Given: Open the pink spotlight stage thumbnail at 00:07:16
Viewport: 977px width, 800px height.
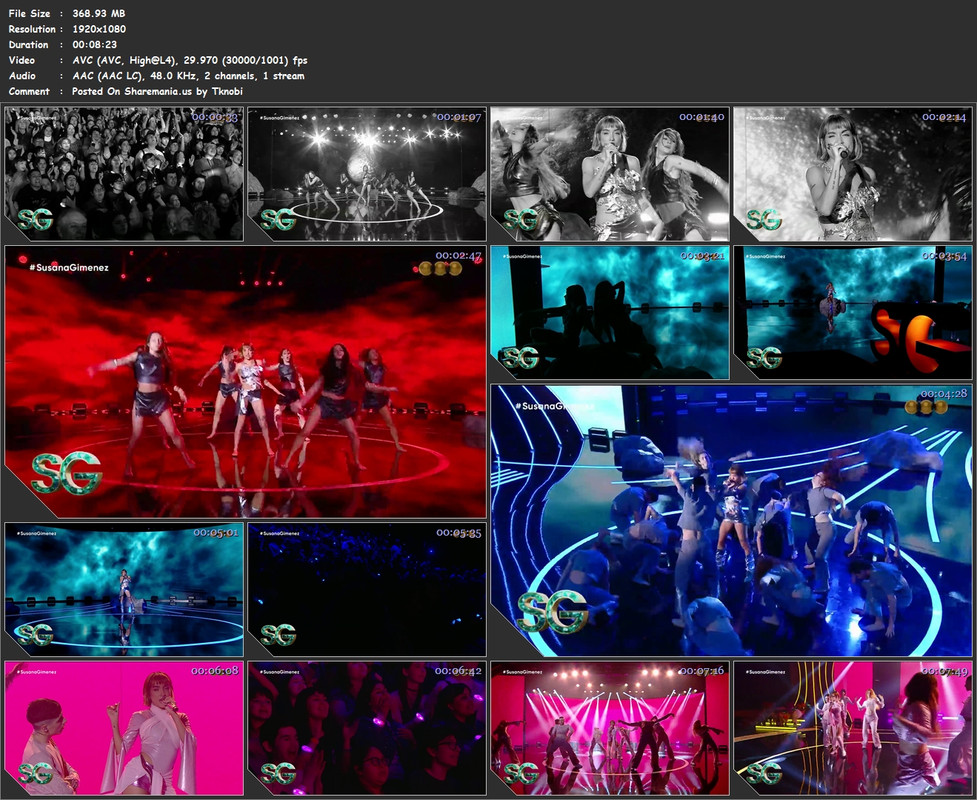Looking at the screenshot, I should tap(610, 728).
